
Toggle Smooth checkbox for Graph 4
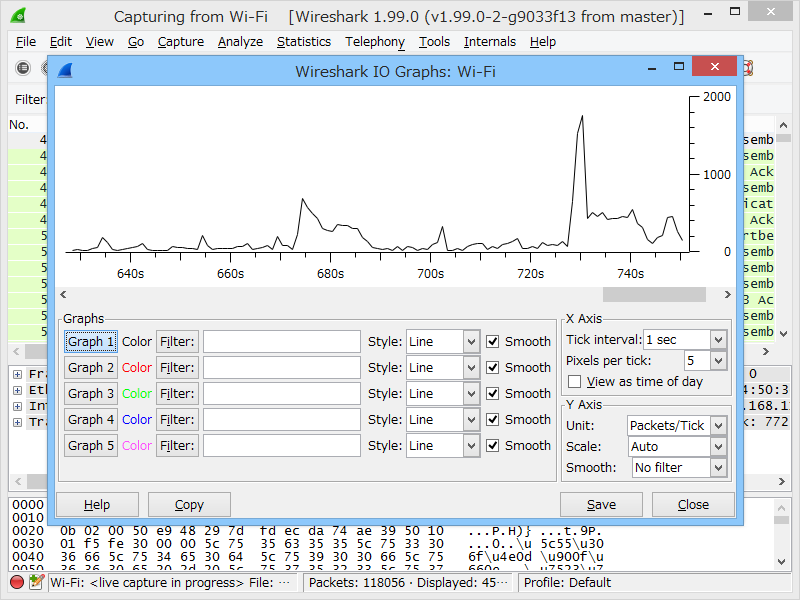coord(492,419)
